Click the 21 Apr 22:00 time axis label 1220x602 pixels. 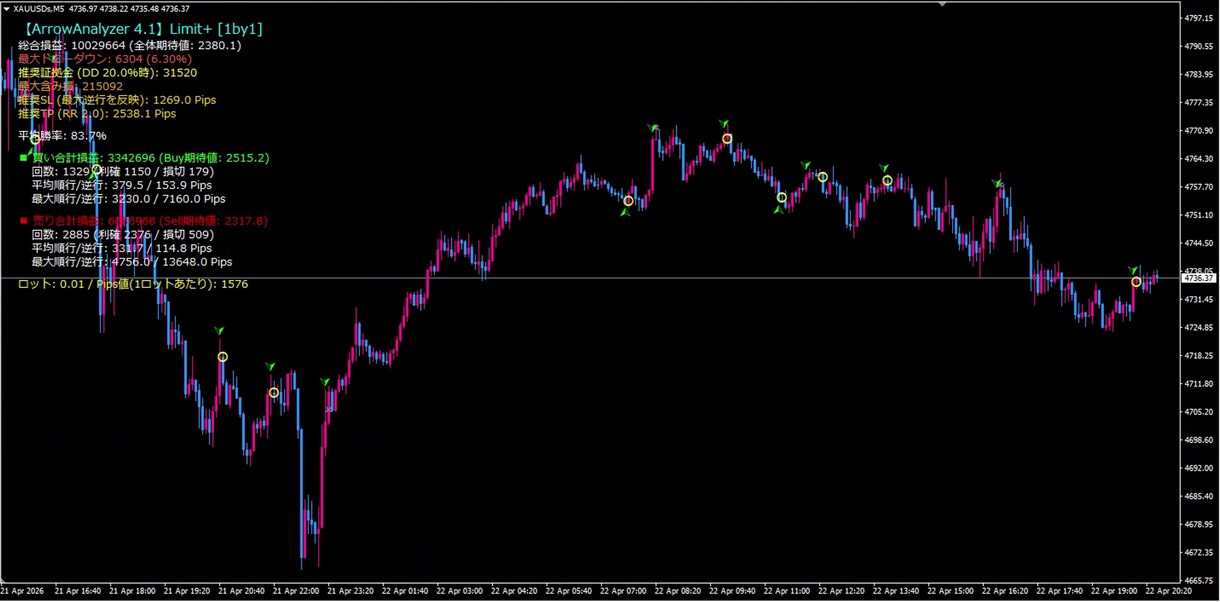295,591
